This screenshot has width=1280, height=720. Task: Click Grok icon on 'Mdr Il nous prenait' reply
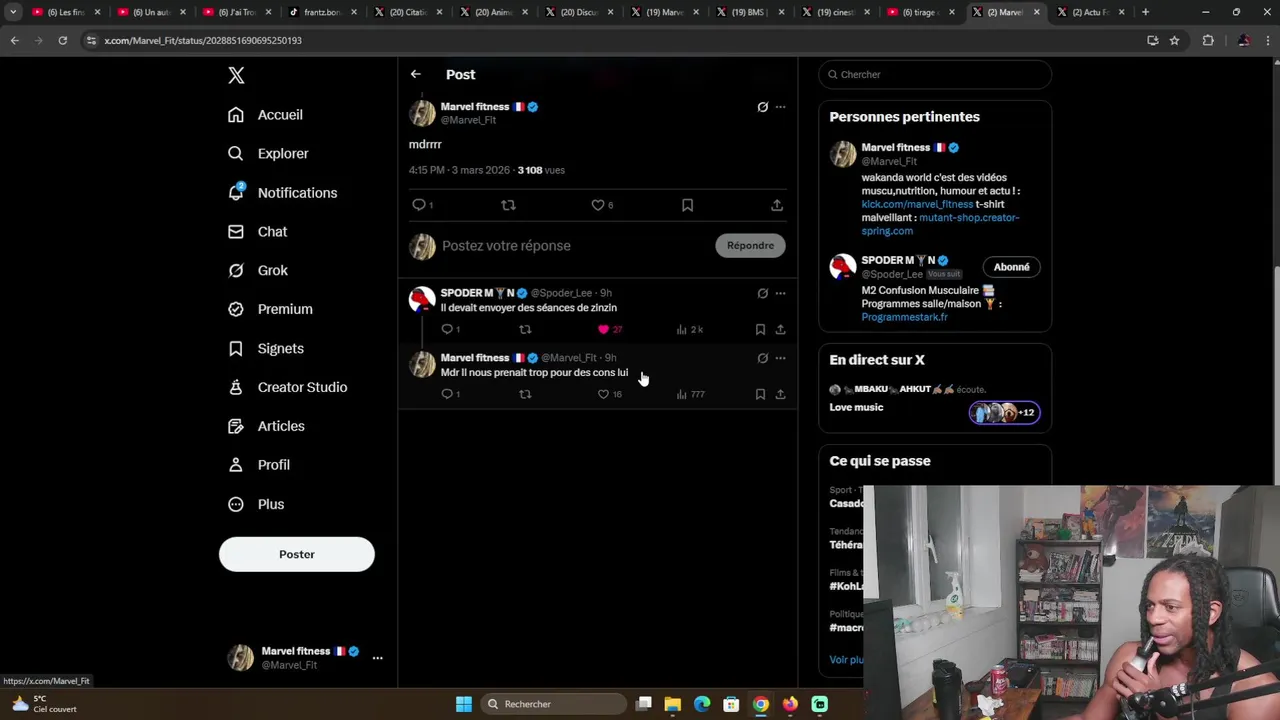tap(762, 358)
